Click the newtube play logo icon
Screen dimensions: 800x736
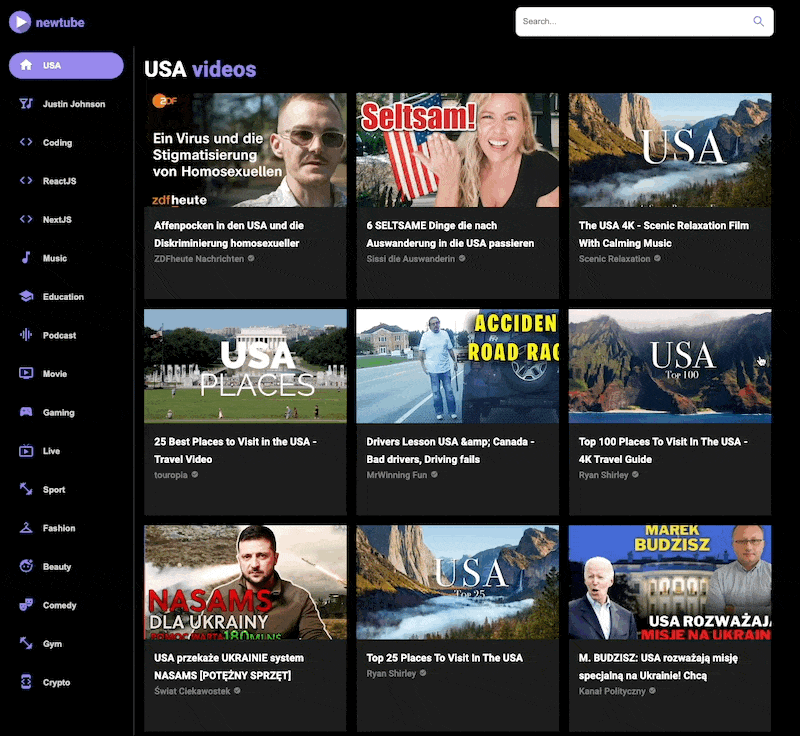coord(20,22)
